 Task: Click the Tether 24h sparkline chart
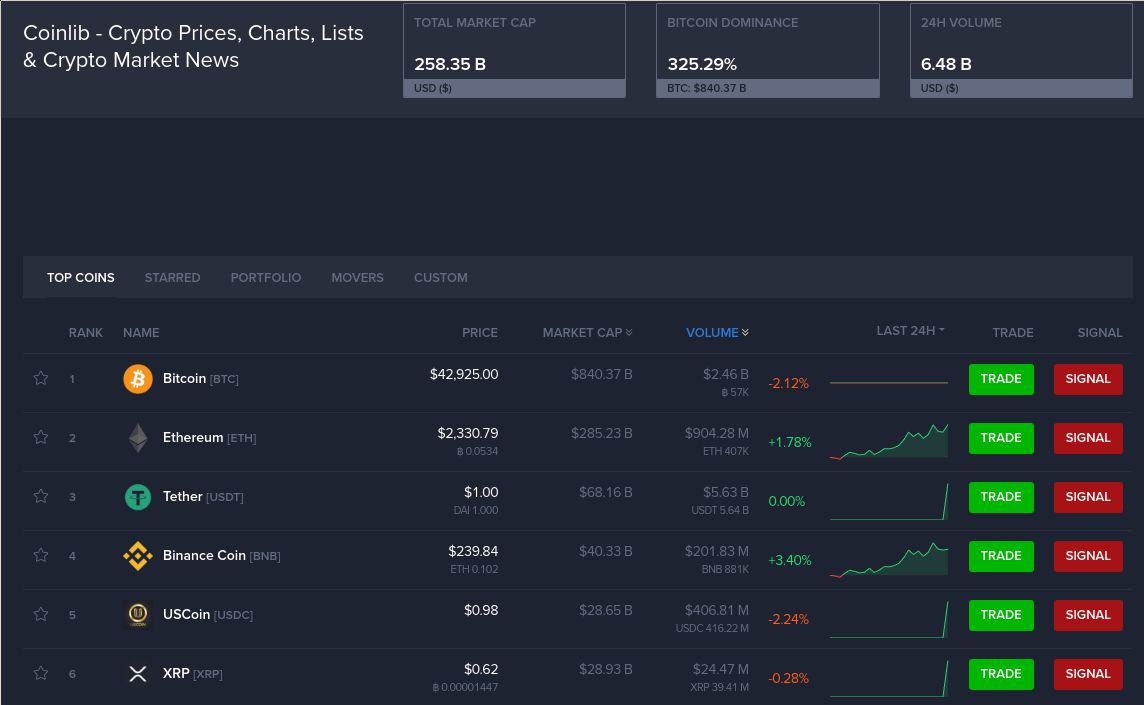(x=889, y=501)
